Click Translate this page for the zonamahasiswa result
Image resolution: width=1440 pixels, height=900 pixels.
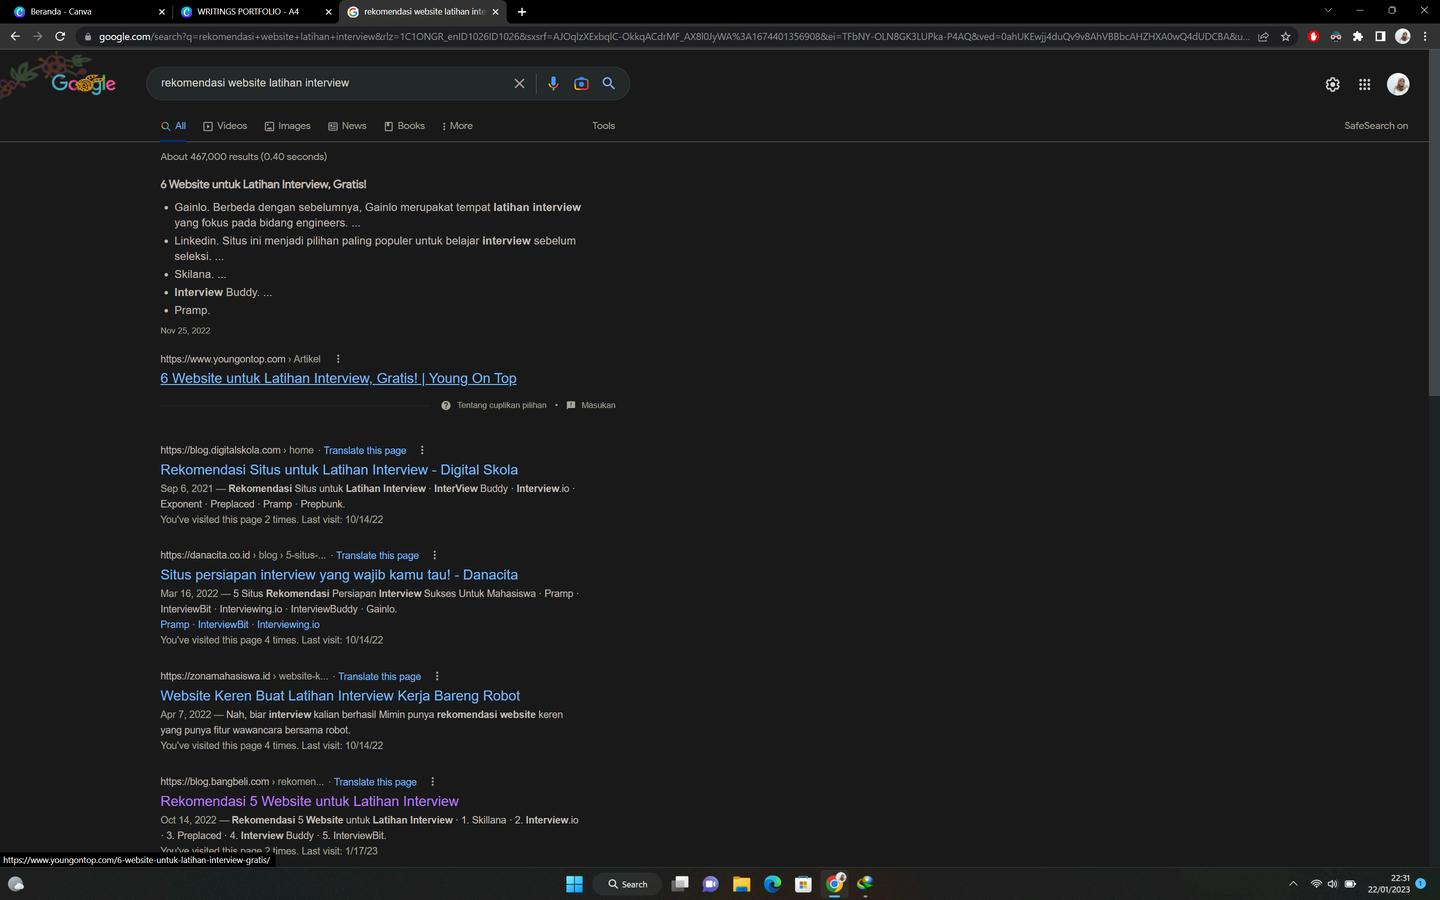pos(379,677)
